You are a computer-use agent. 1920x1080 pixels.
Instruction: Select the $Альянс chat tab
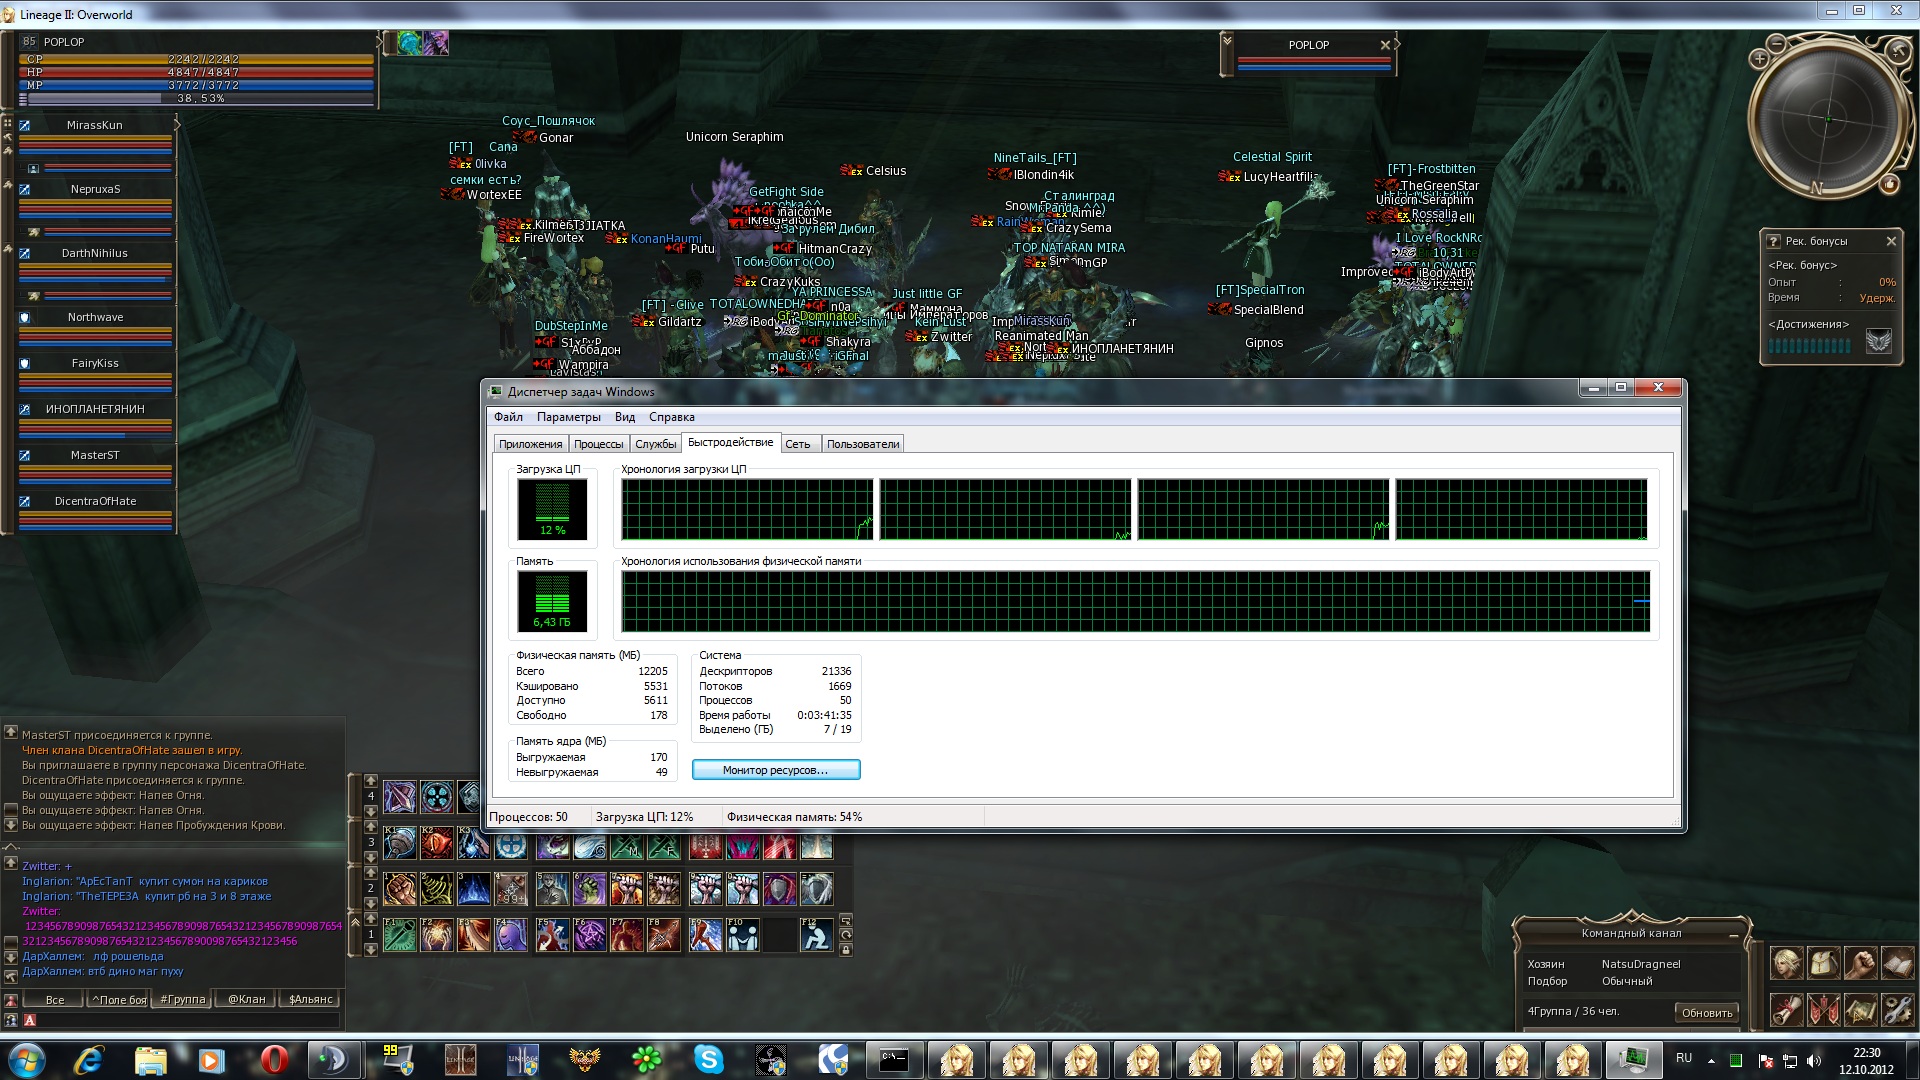click(x=310, y=999)
